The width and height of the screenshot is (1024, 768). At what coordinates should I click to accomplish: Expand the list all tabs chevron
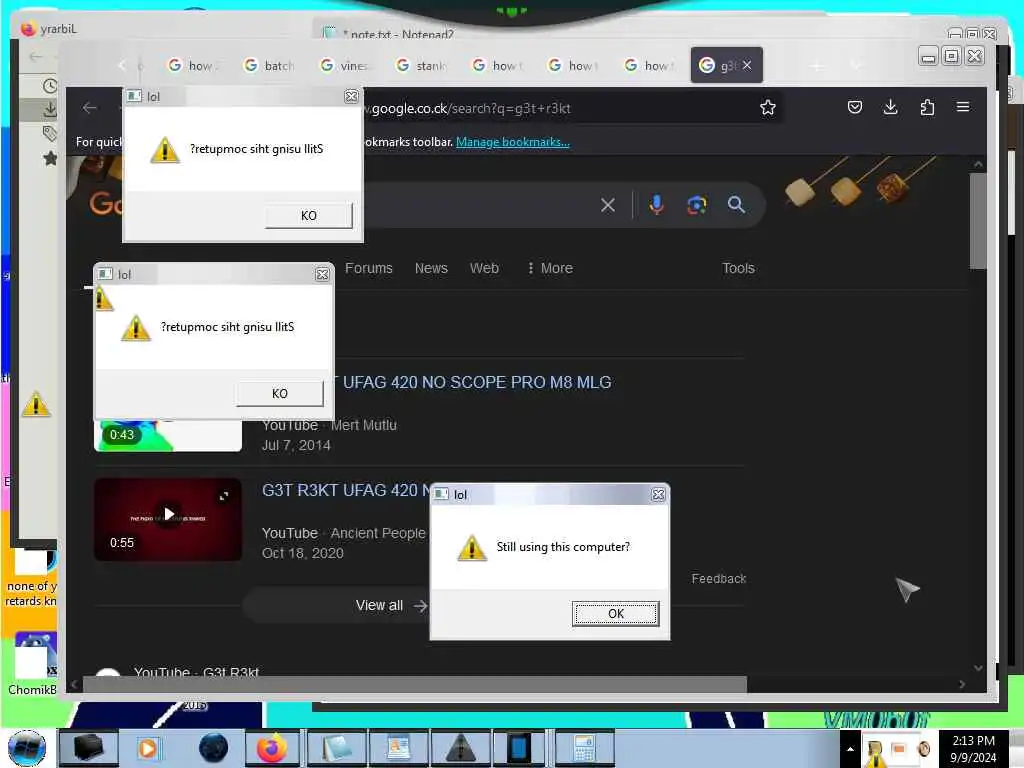point(856,65)
